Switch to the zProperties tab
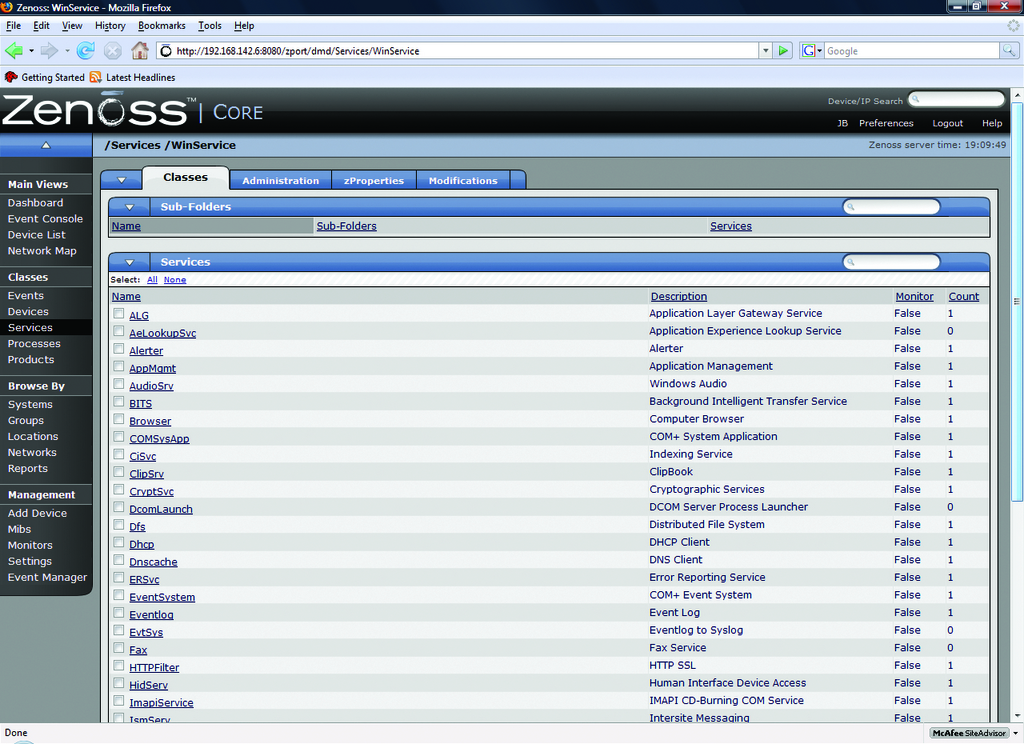 click(x=374, y=181)
